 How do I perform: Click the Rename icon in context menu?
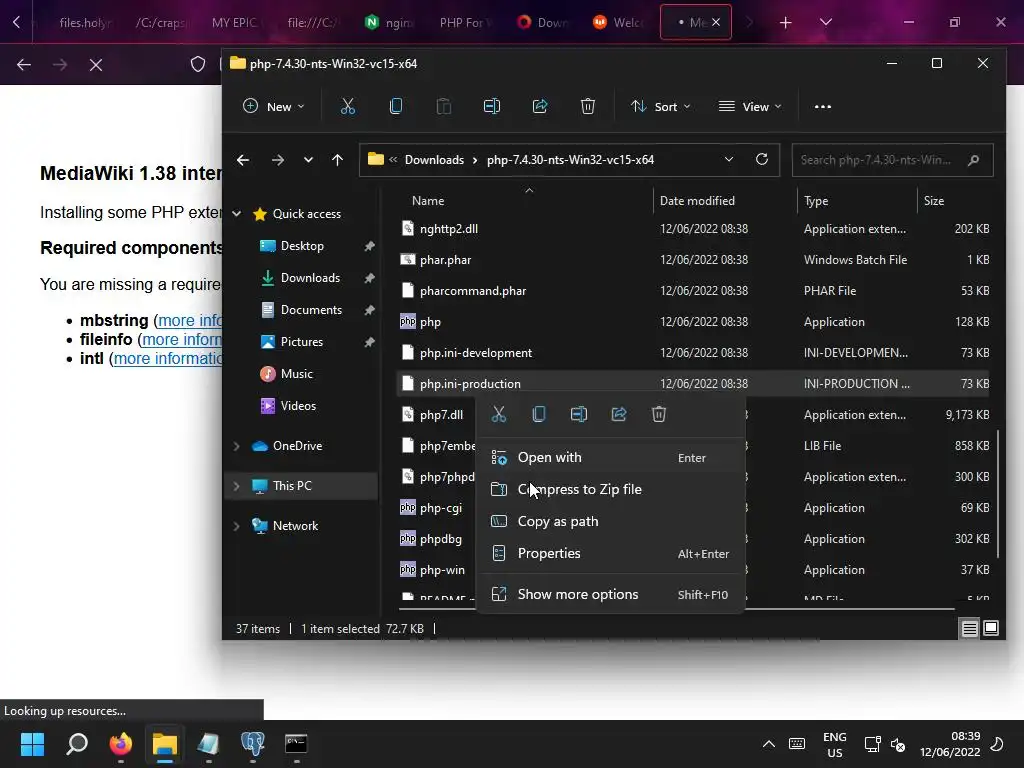coord(579,414)
